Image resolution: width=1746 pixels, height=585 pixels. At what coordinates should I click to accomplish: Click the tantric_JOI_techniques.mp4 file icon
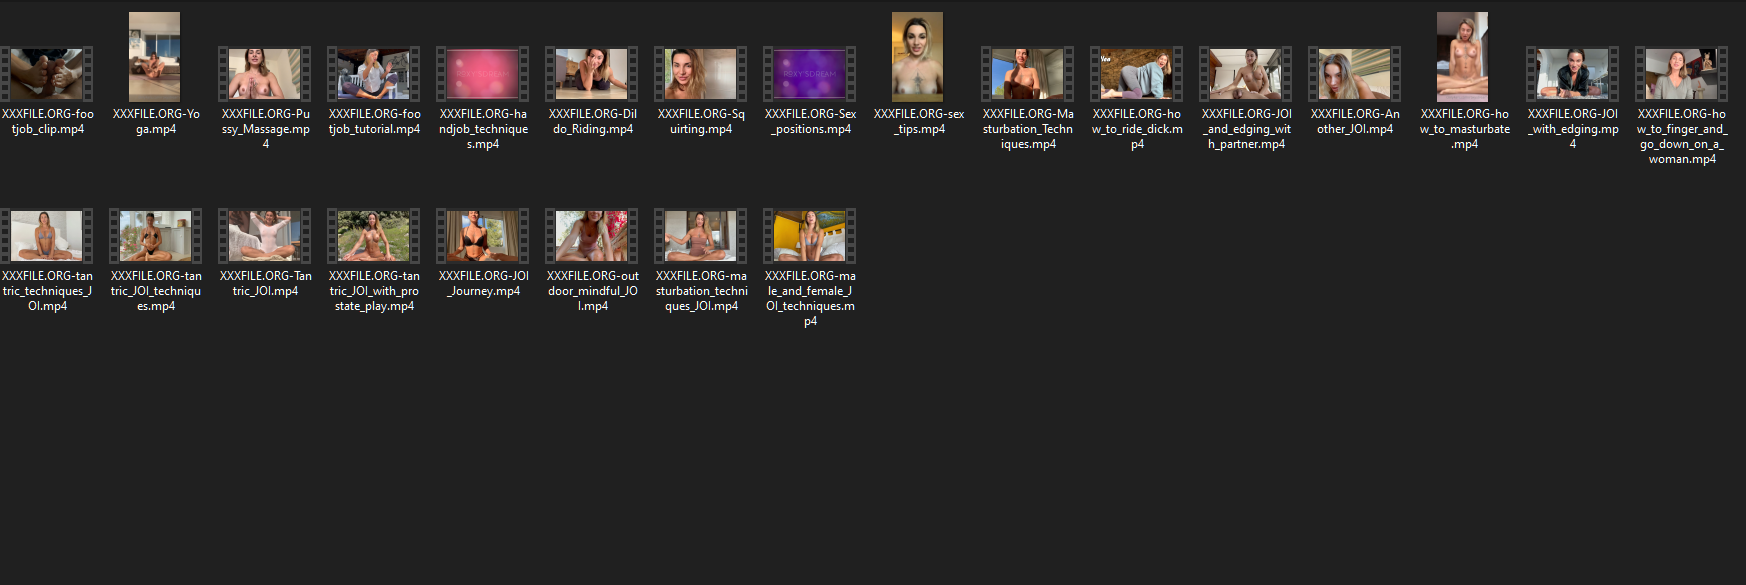(156, 236)
